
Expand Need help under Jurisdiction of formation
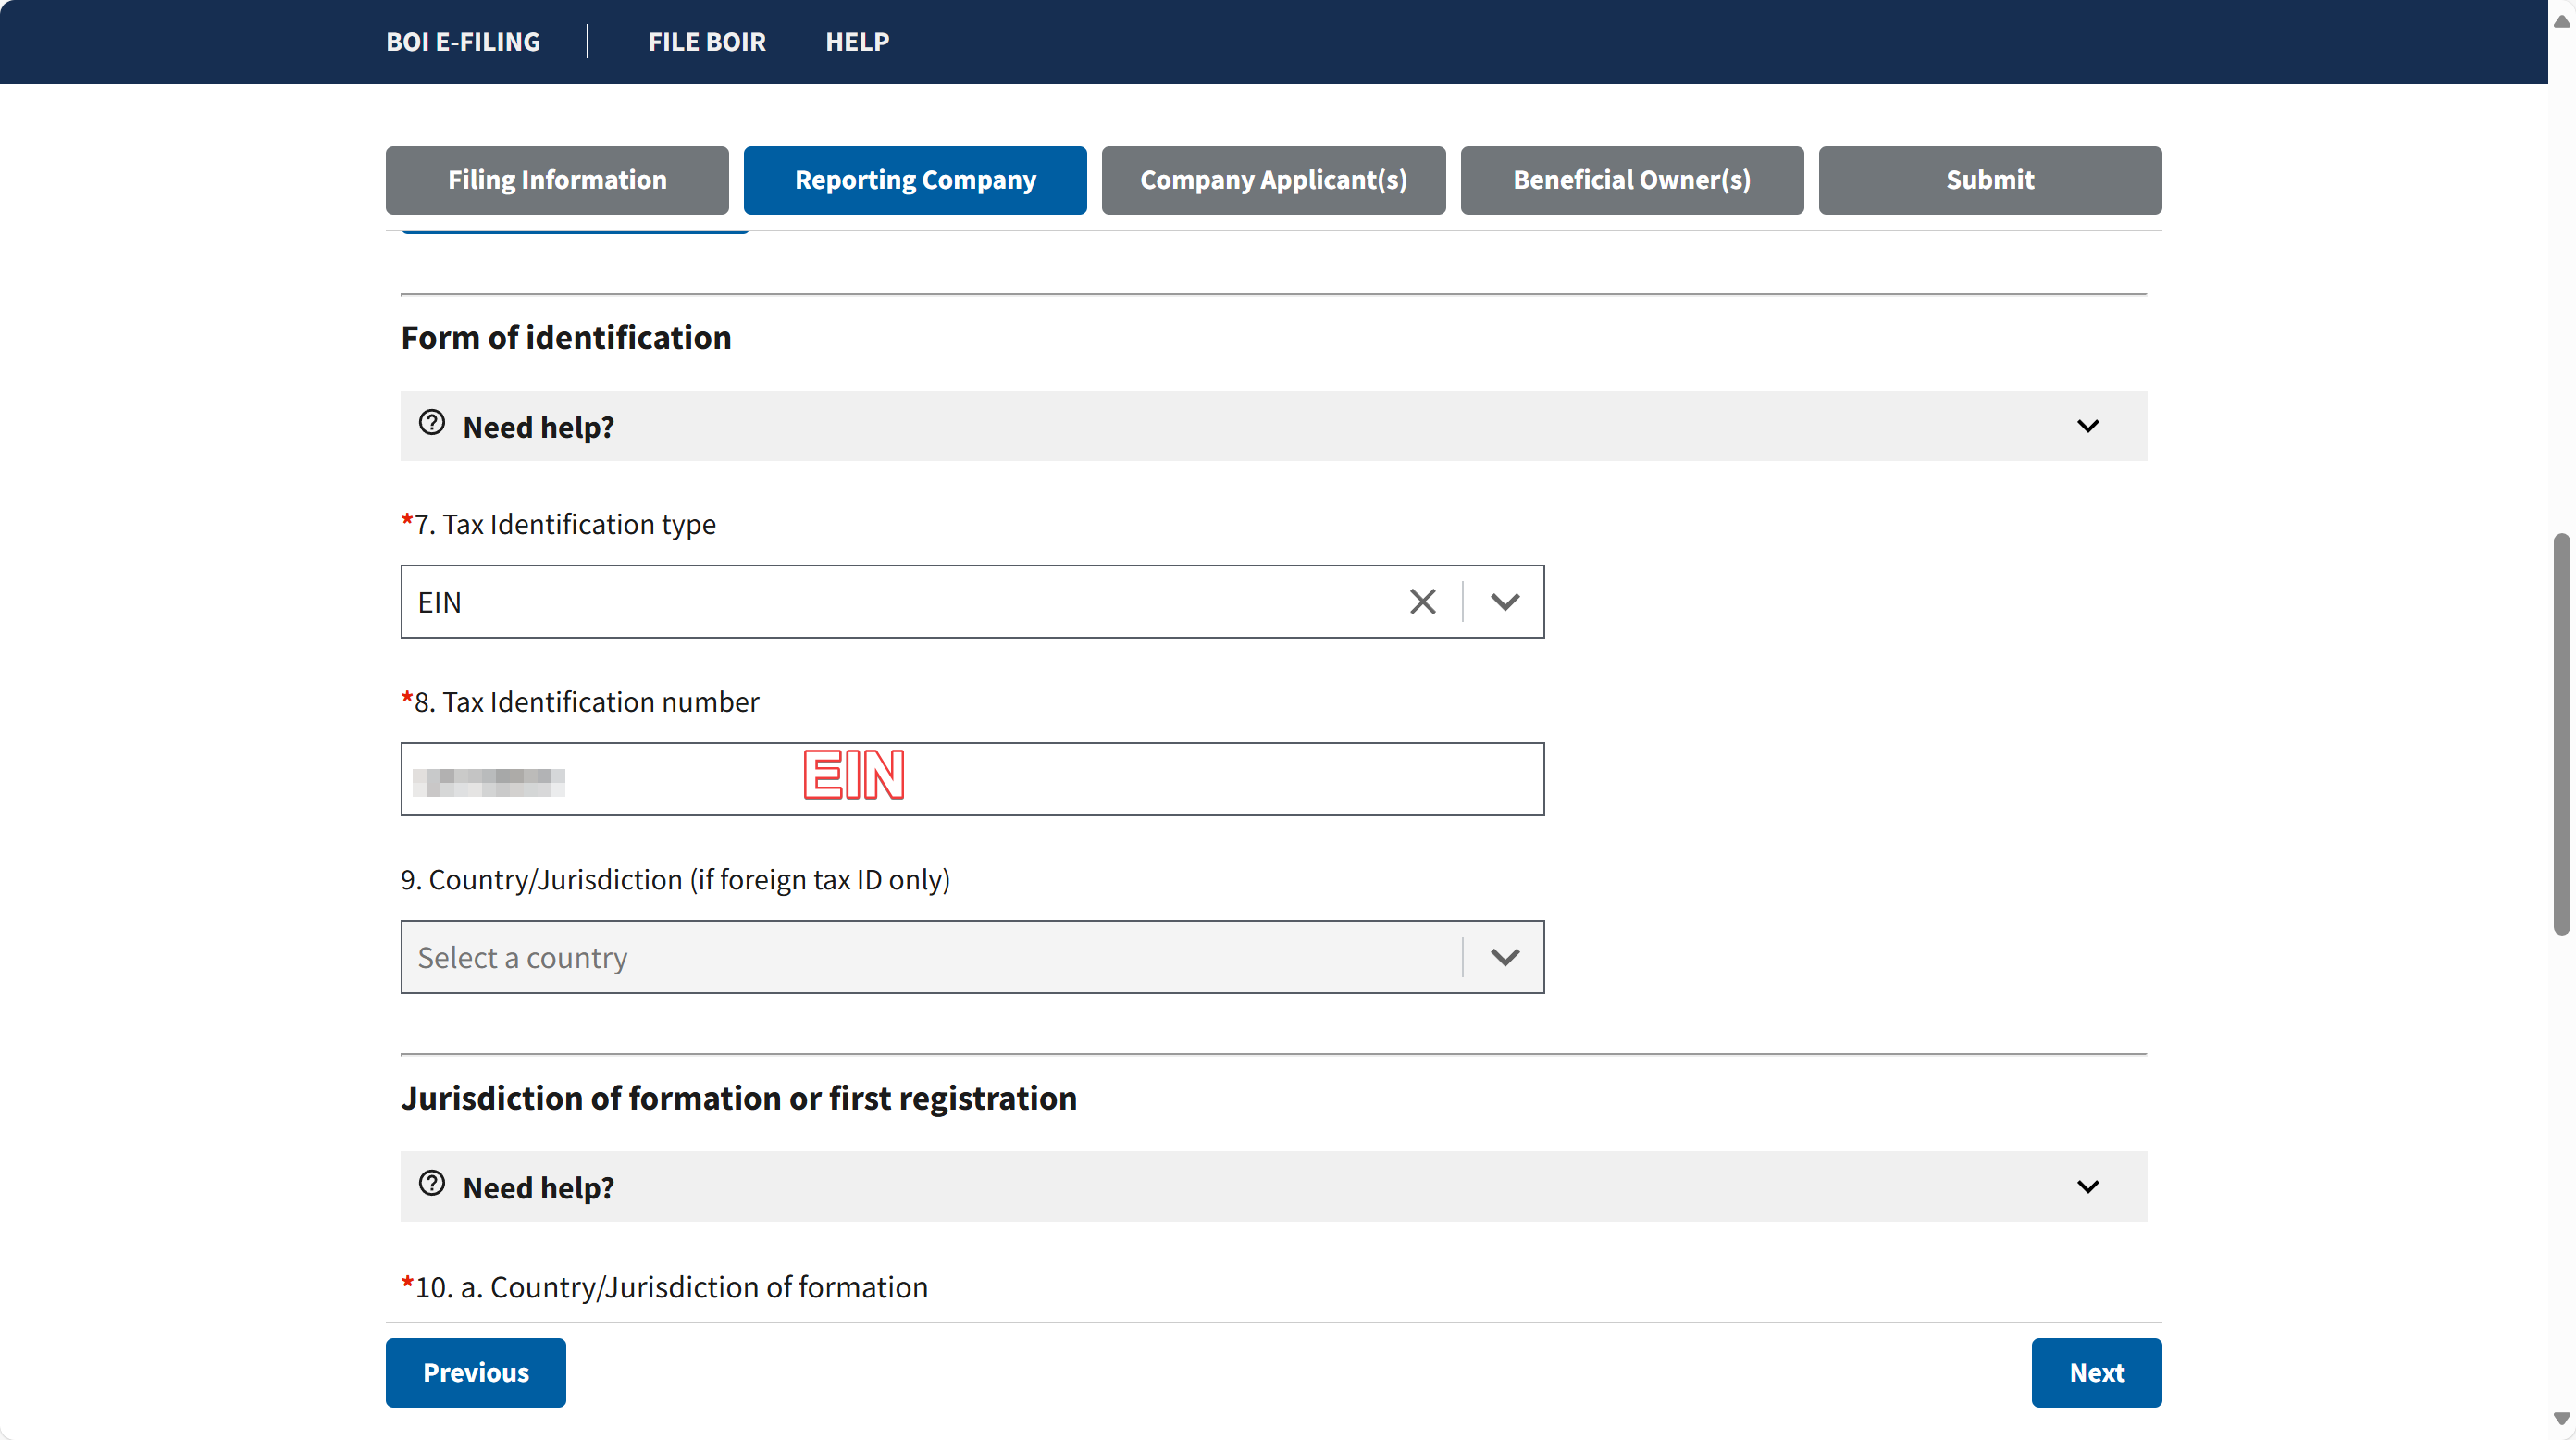tap(1273, 1186)
